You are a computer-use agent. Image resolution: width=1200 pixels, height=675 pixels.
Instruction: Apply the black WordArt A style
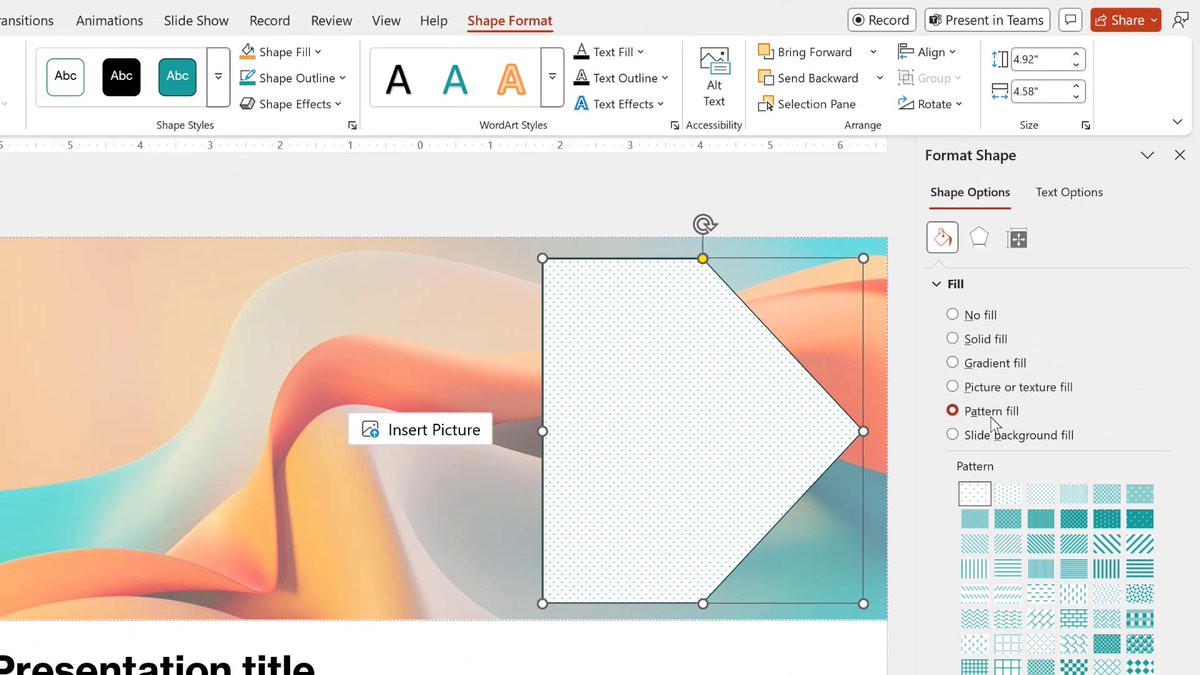398,78
